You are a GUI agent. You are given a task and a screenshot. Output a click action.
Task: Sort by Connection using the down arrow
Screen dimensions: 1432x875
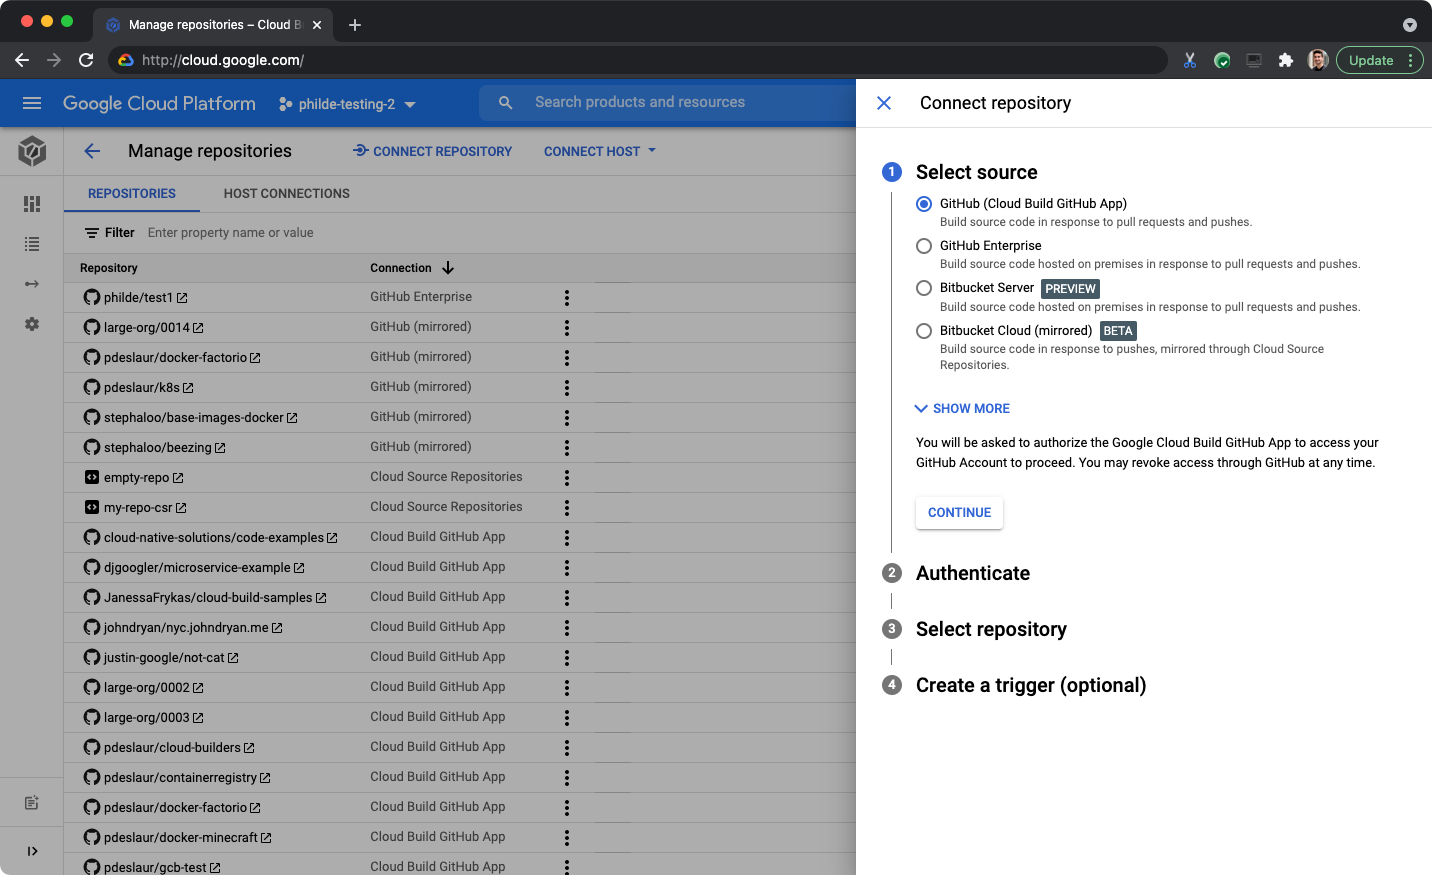pos(448,268)
